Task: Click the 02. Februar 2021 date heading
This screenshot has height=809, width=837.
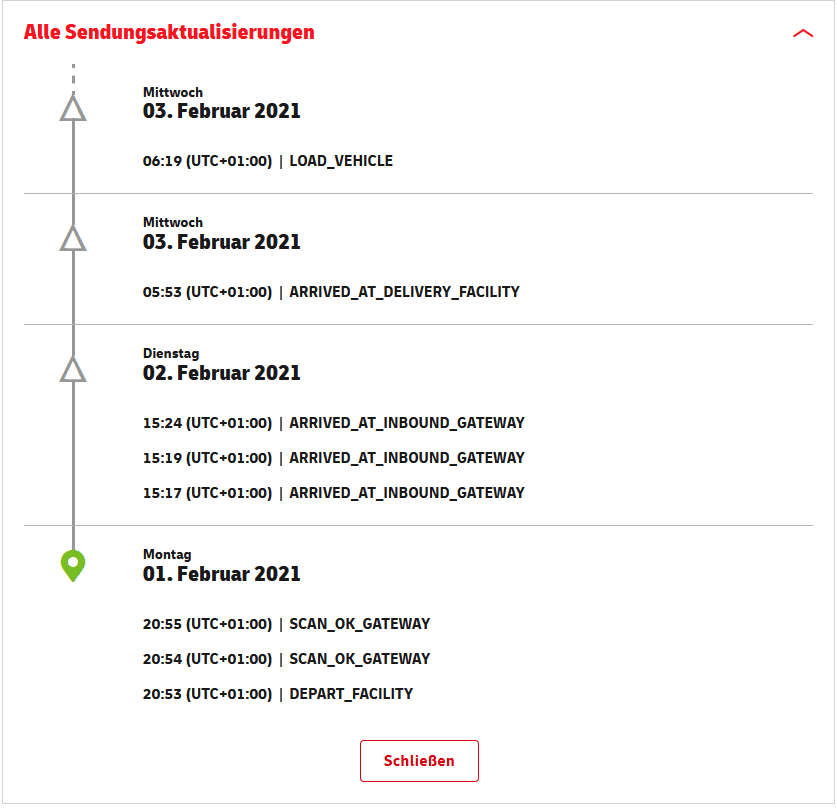Action: [222, 373]
